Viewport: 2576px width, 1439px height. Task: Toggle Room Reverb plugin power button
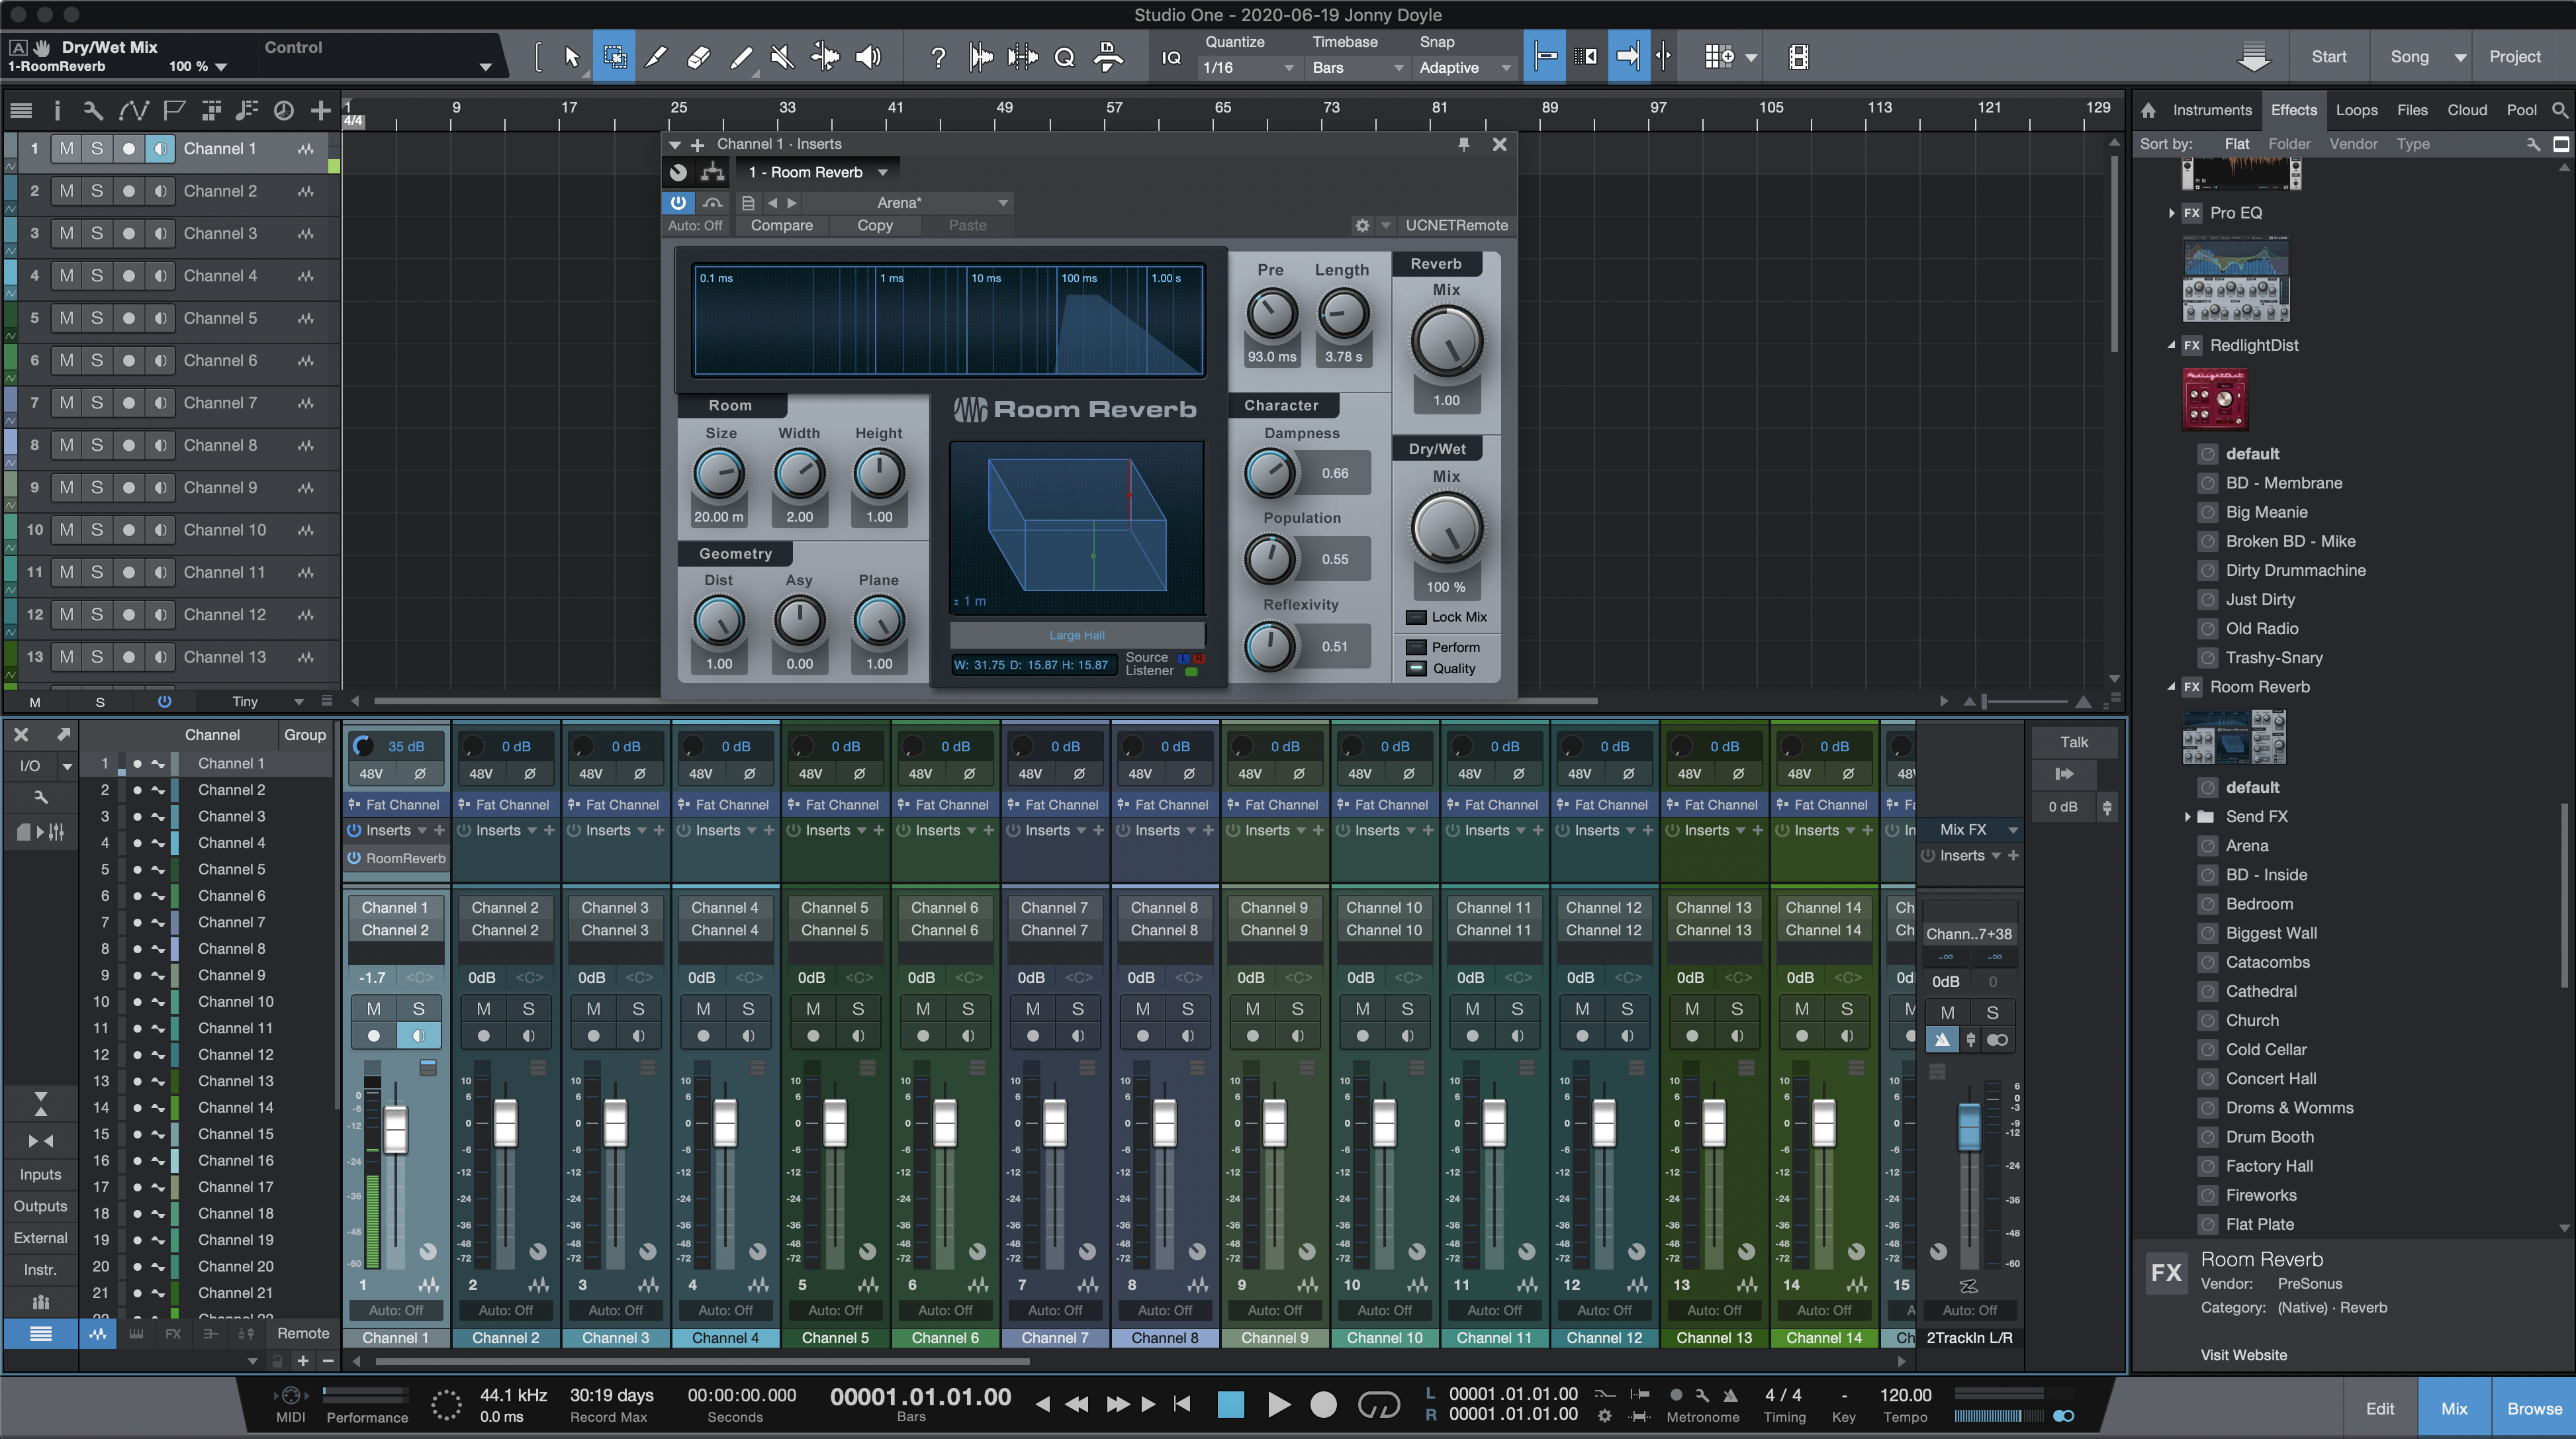click(x=678, y=202)
